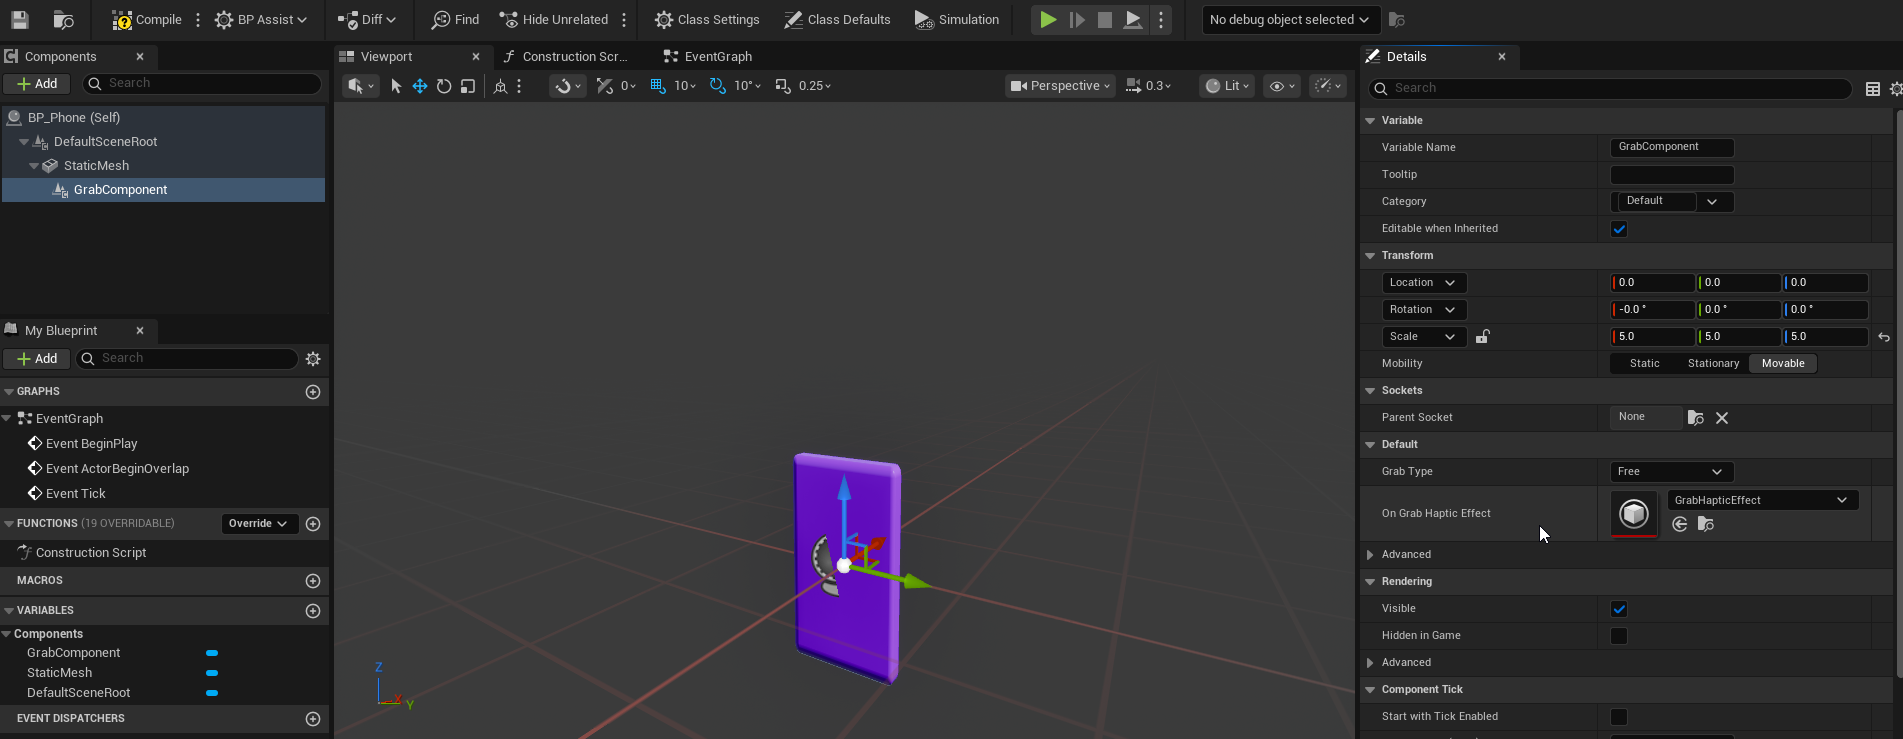Add a new graph with plus icon

pyautogui.click(x=313, y=392)
